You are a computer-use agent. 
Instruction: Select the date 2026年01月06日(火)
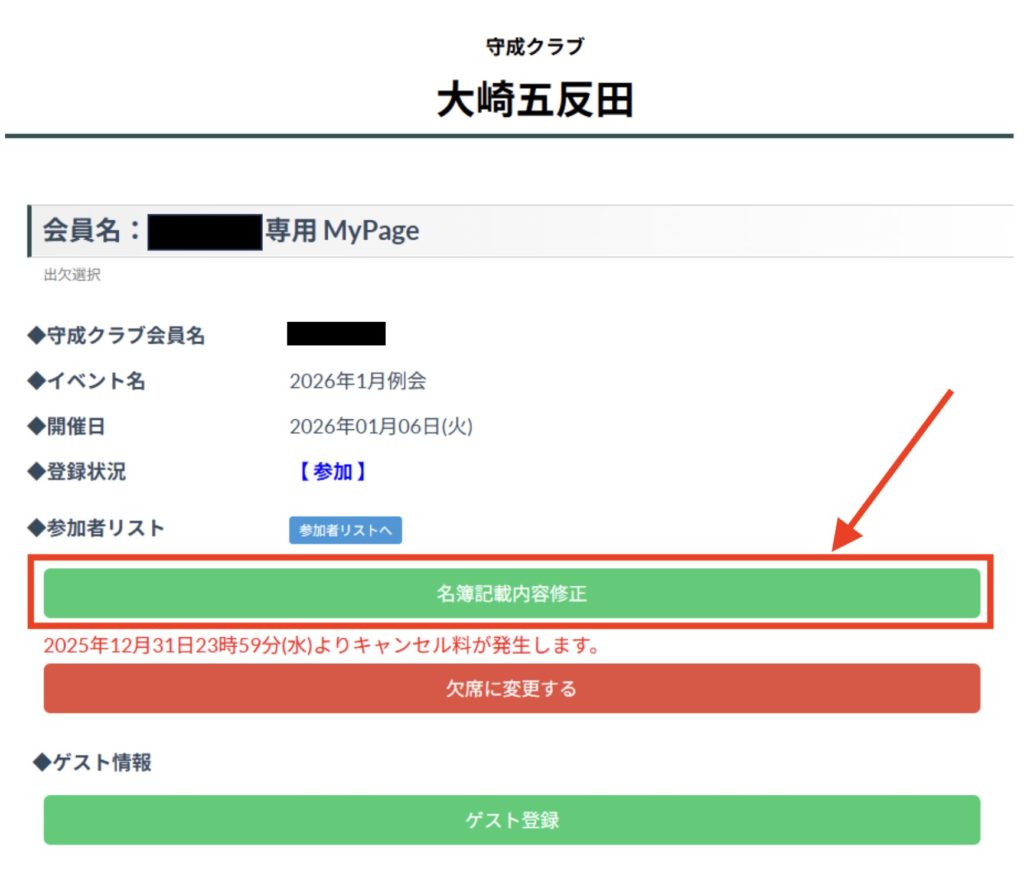point(381,427)
